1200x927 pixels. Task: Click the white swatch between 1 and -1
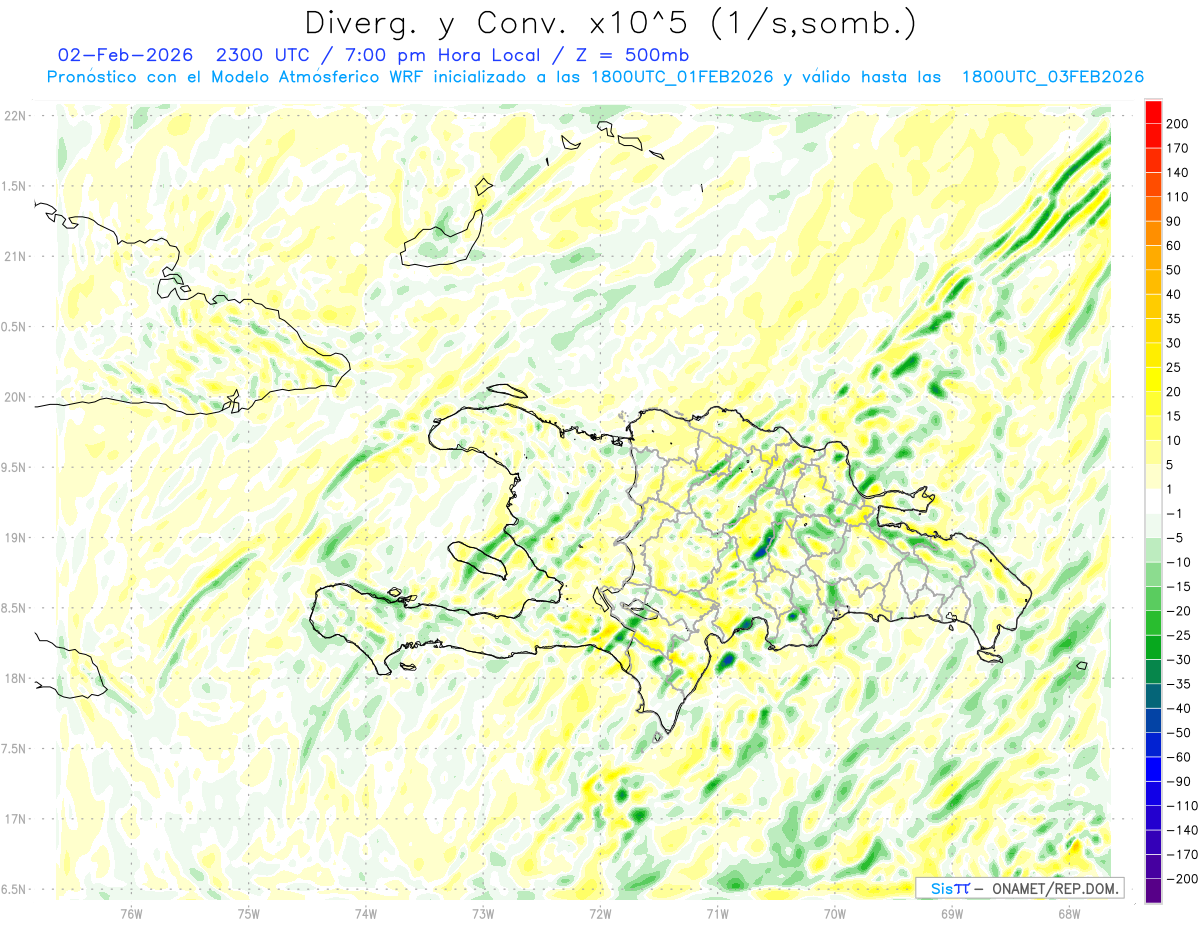pyautogui.click(x=1153, y=502)
